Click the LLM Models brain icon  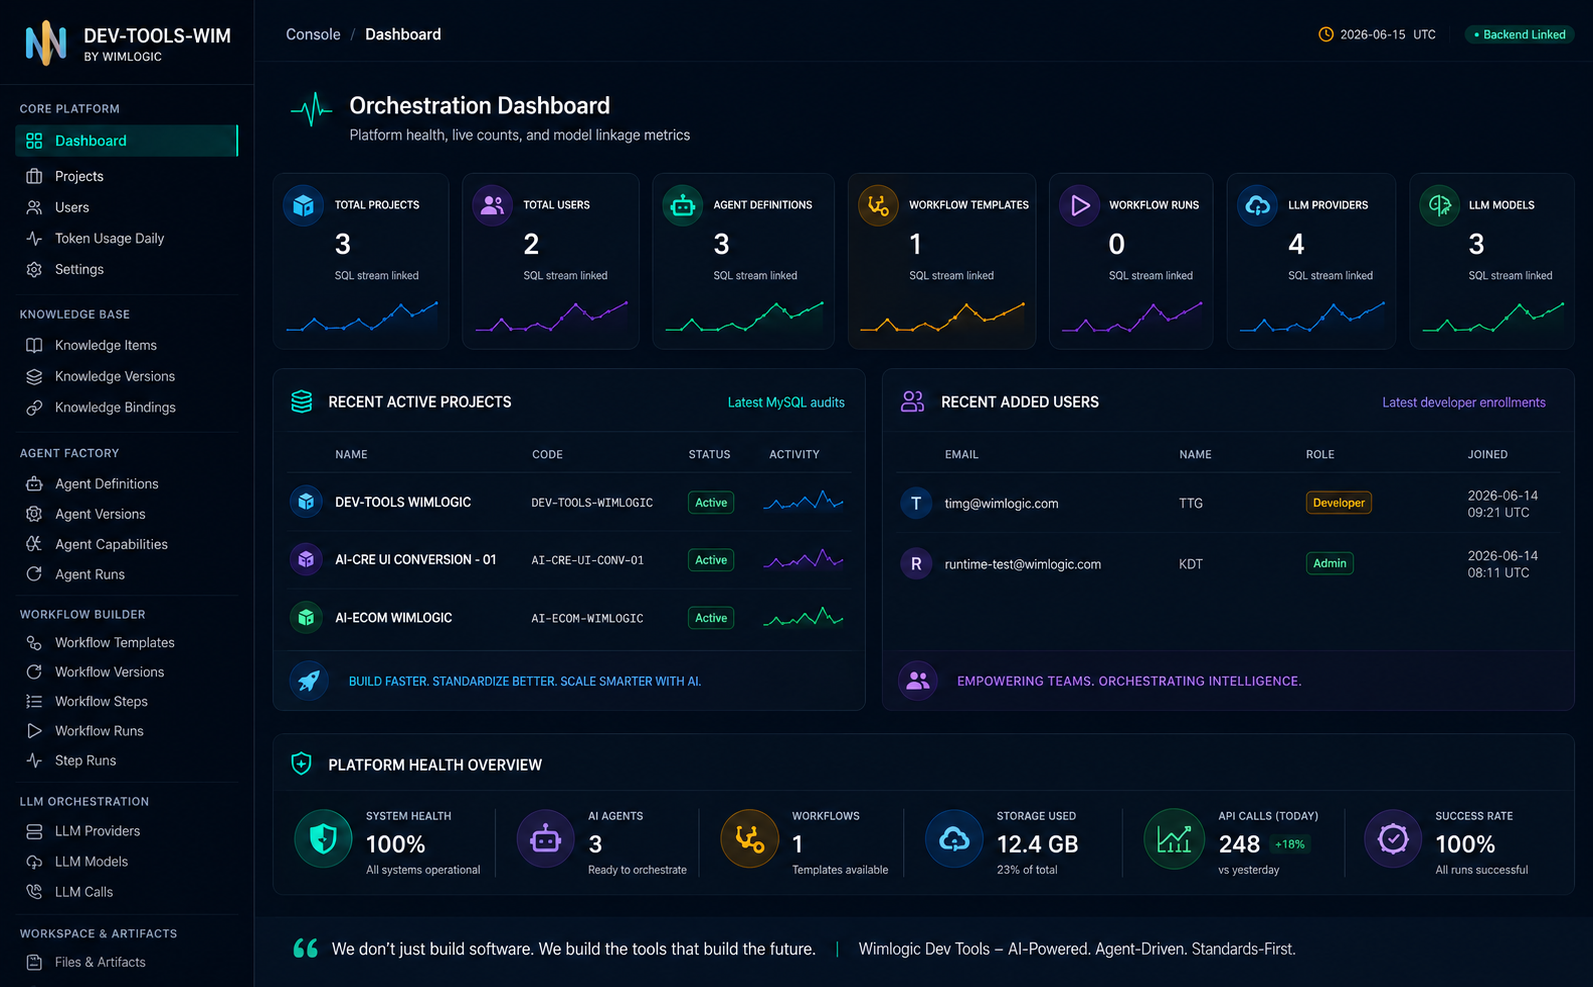coord(1439,206)
